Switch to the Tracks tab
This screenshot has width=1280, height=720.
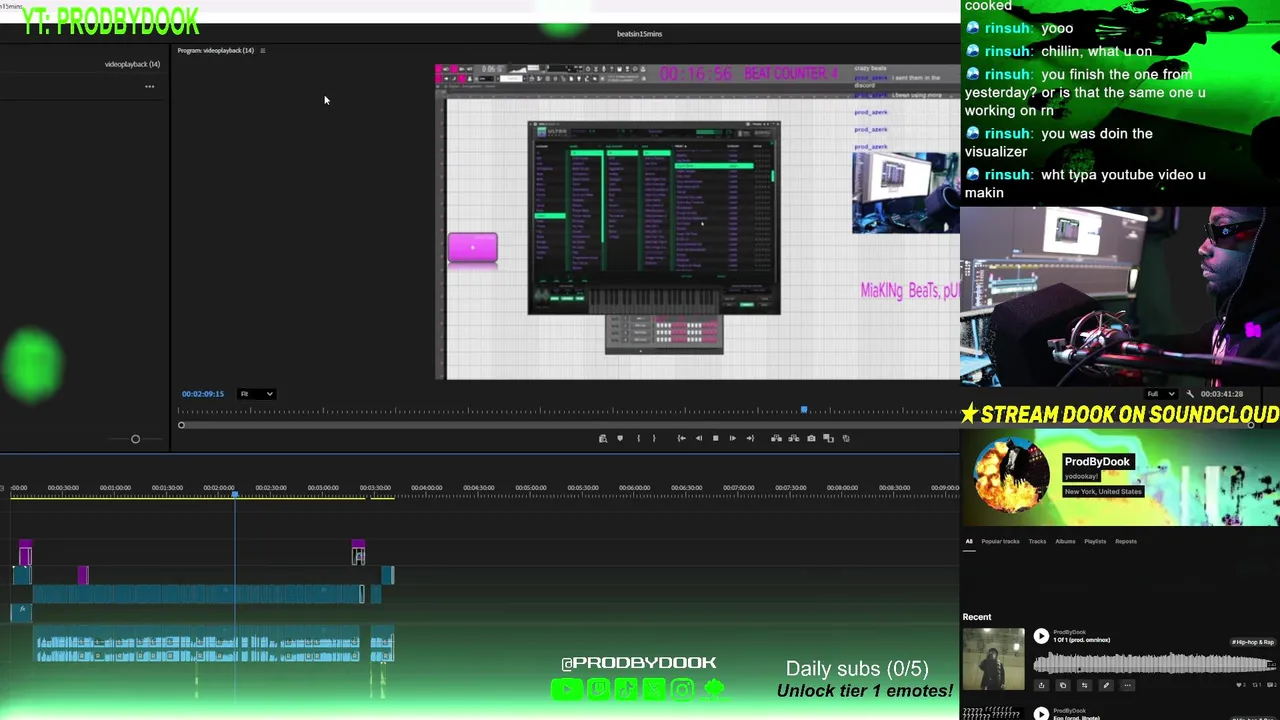pyautogui.click(x=1037, y=541)
